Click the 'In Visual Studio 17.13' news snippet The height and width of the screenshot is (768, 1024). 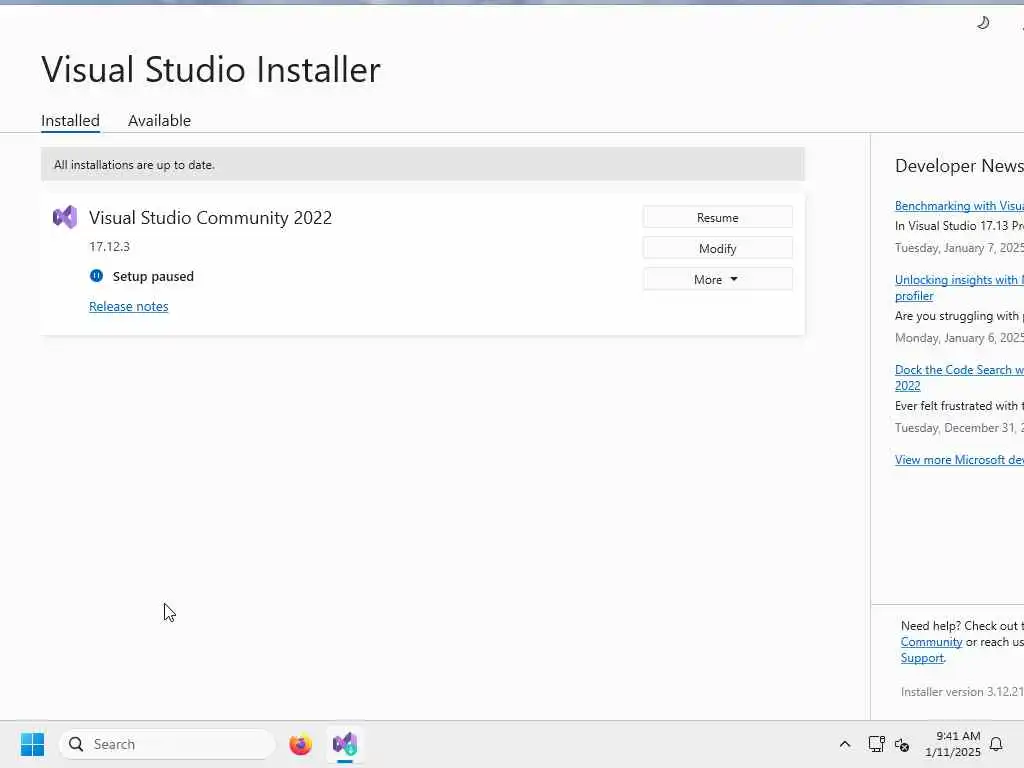click(x=959, y=226)
